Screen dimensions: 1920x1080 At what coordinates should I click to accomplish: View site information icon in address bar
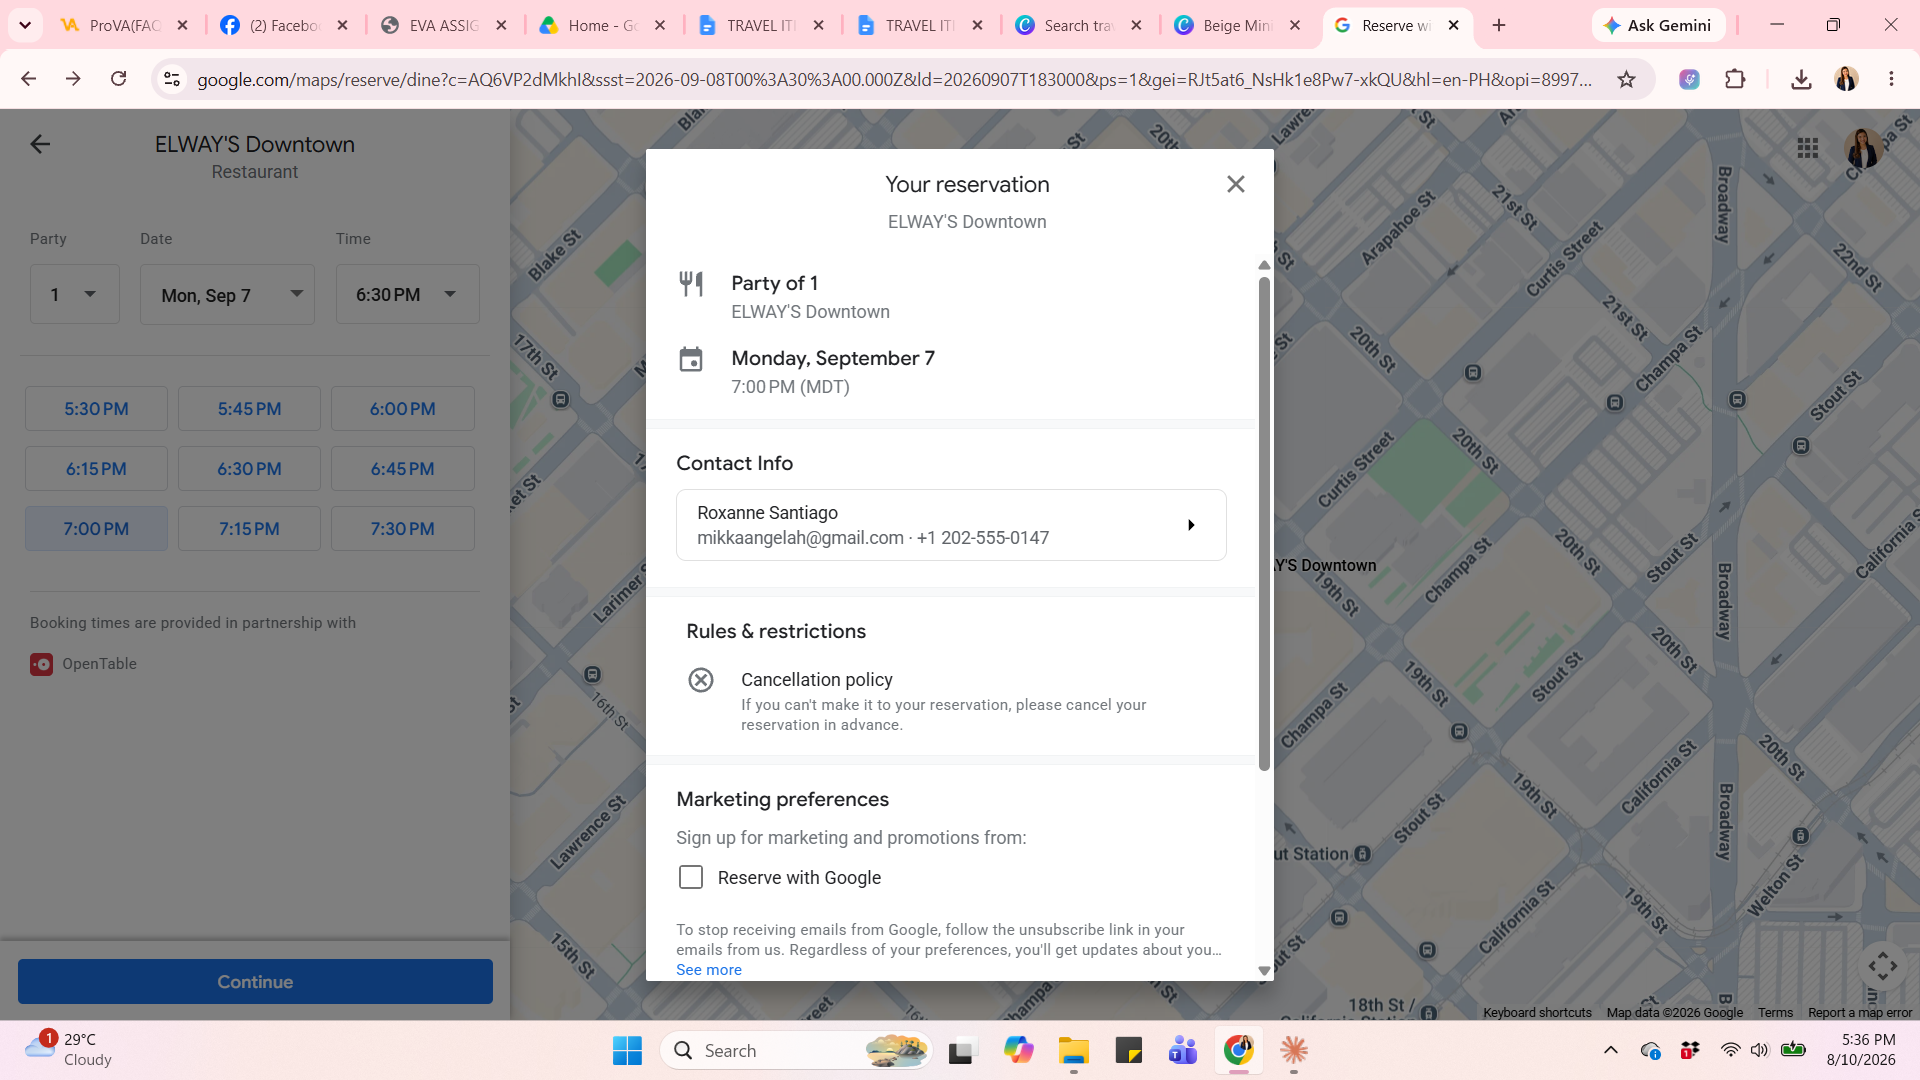pos(172,79)
